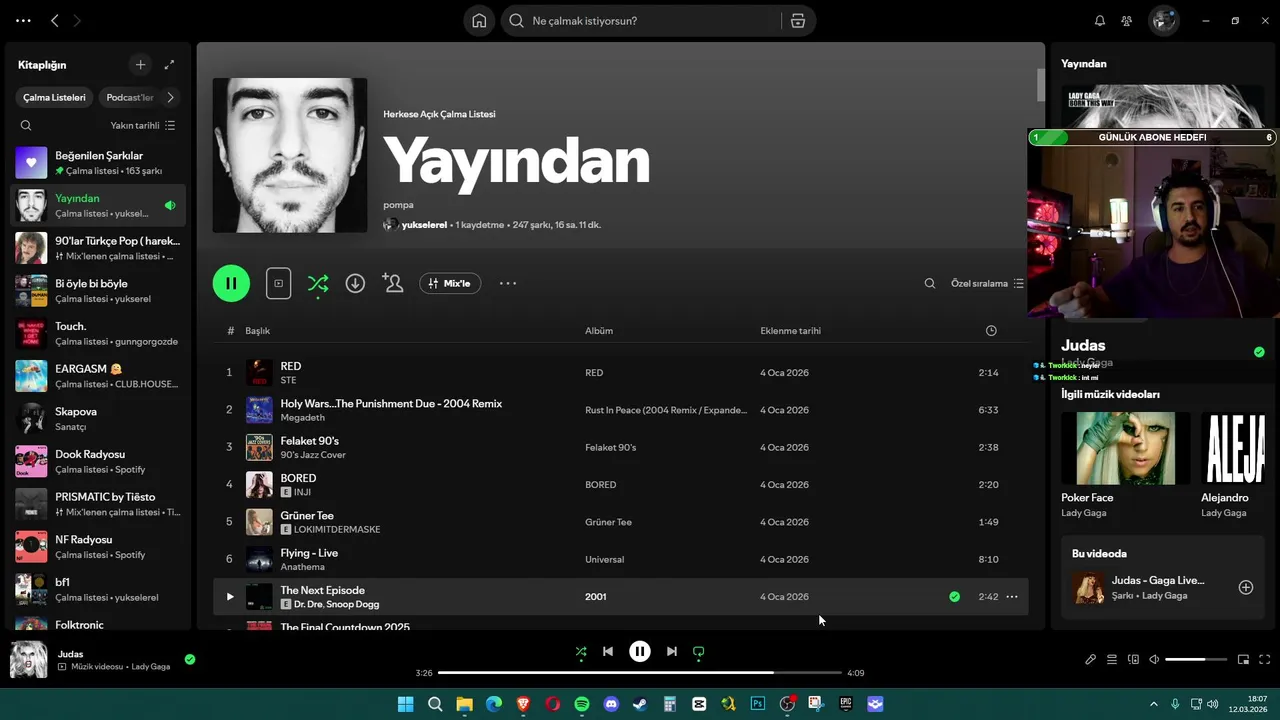Show more library filters with right chevron
The width and height of the screenshot is (1280, 720).
170,98
